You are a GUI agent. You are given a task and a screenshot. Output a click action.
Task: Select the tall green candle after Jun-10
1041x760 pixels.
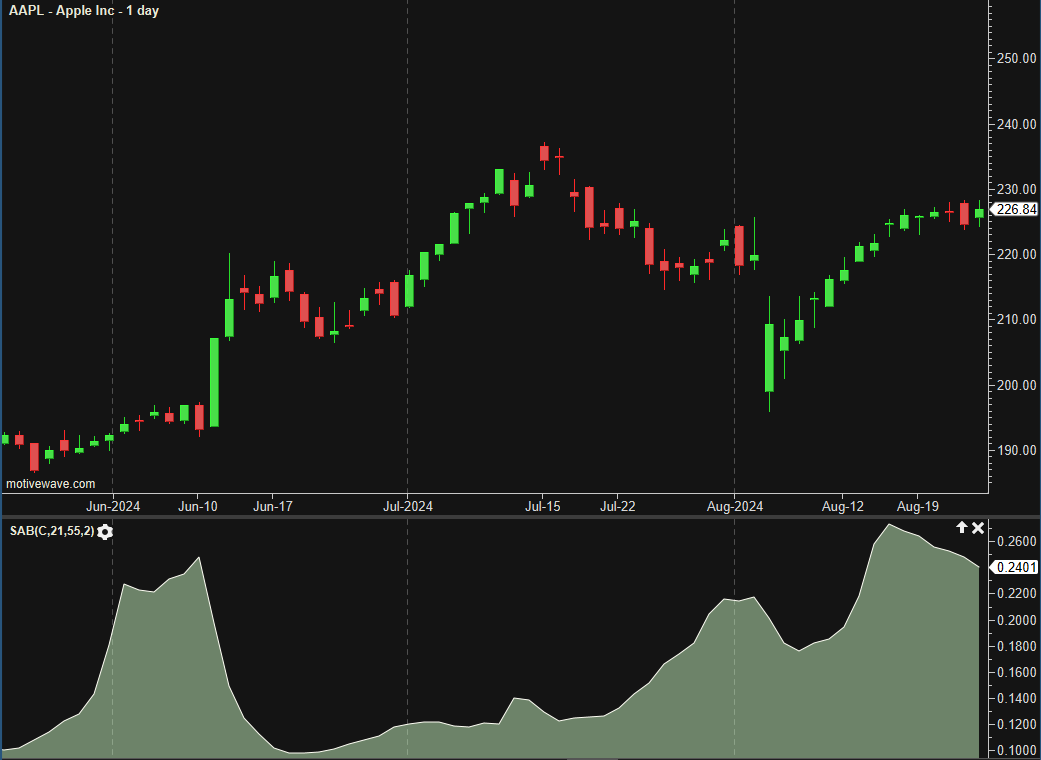click(214, 382)
